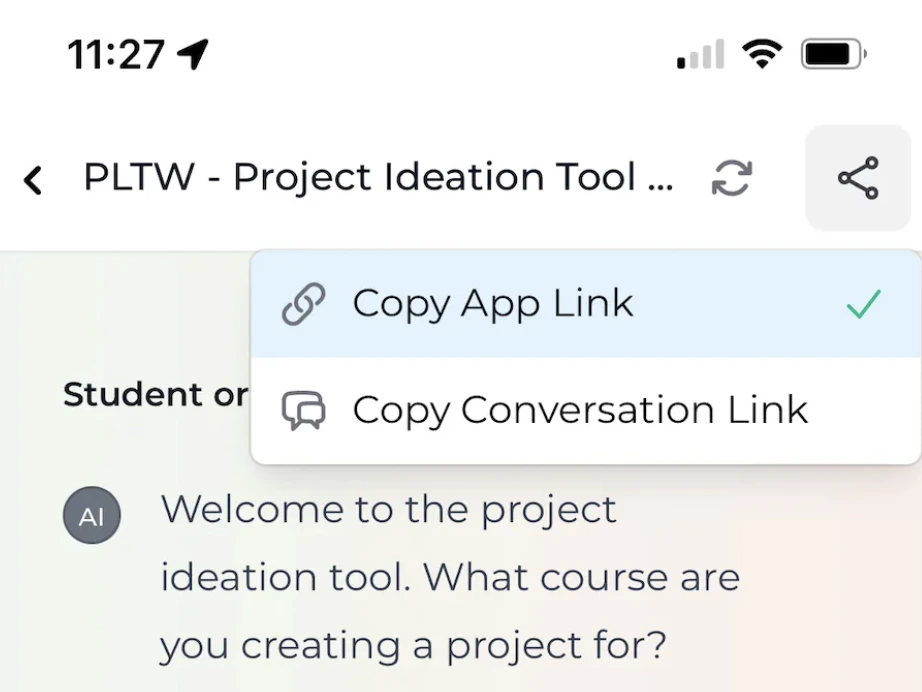
Task: Tap the 11:27 clock display
Action: [116, 55]
